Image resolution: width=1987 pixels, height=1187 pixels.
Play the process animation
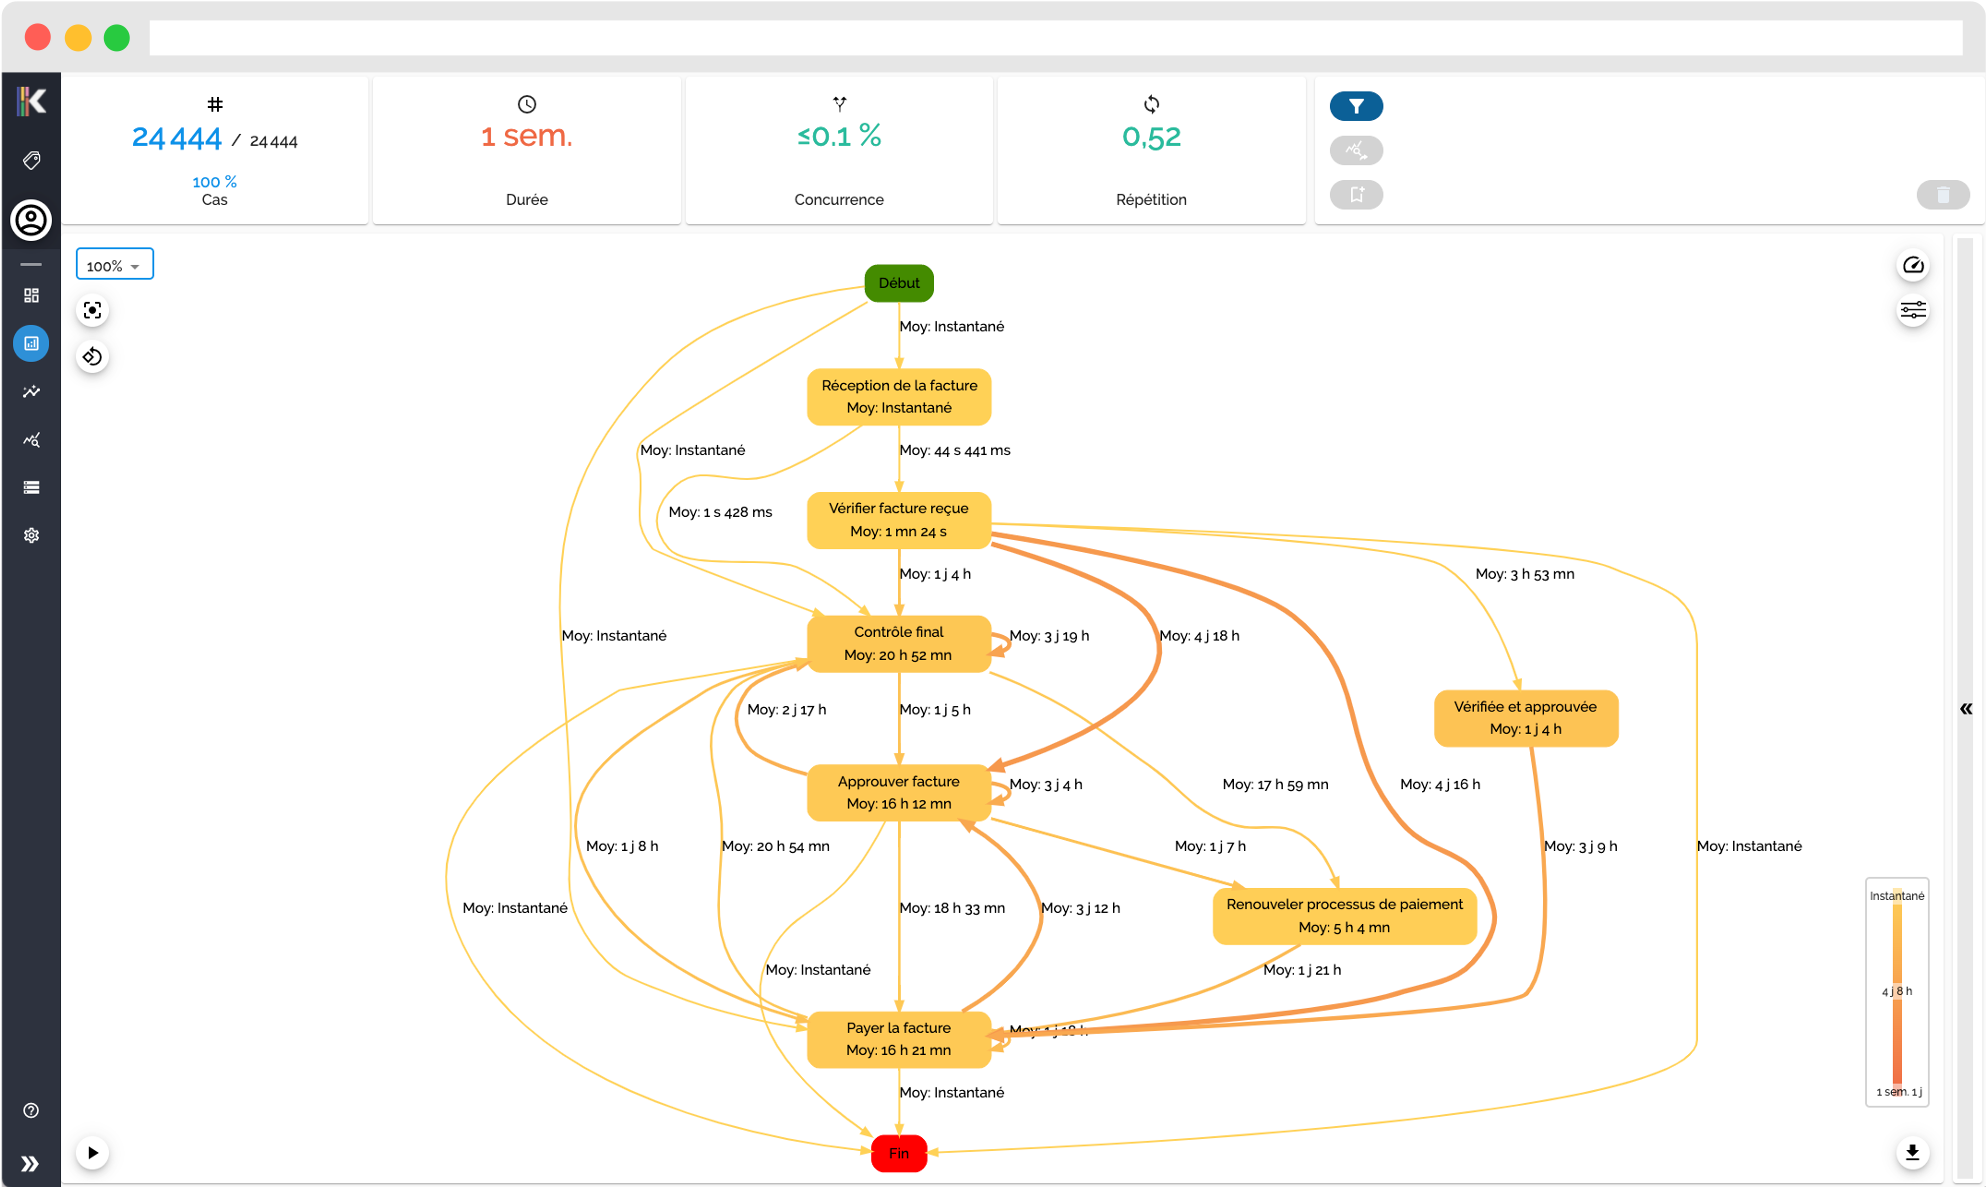coord(92,1152)
